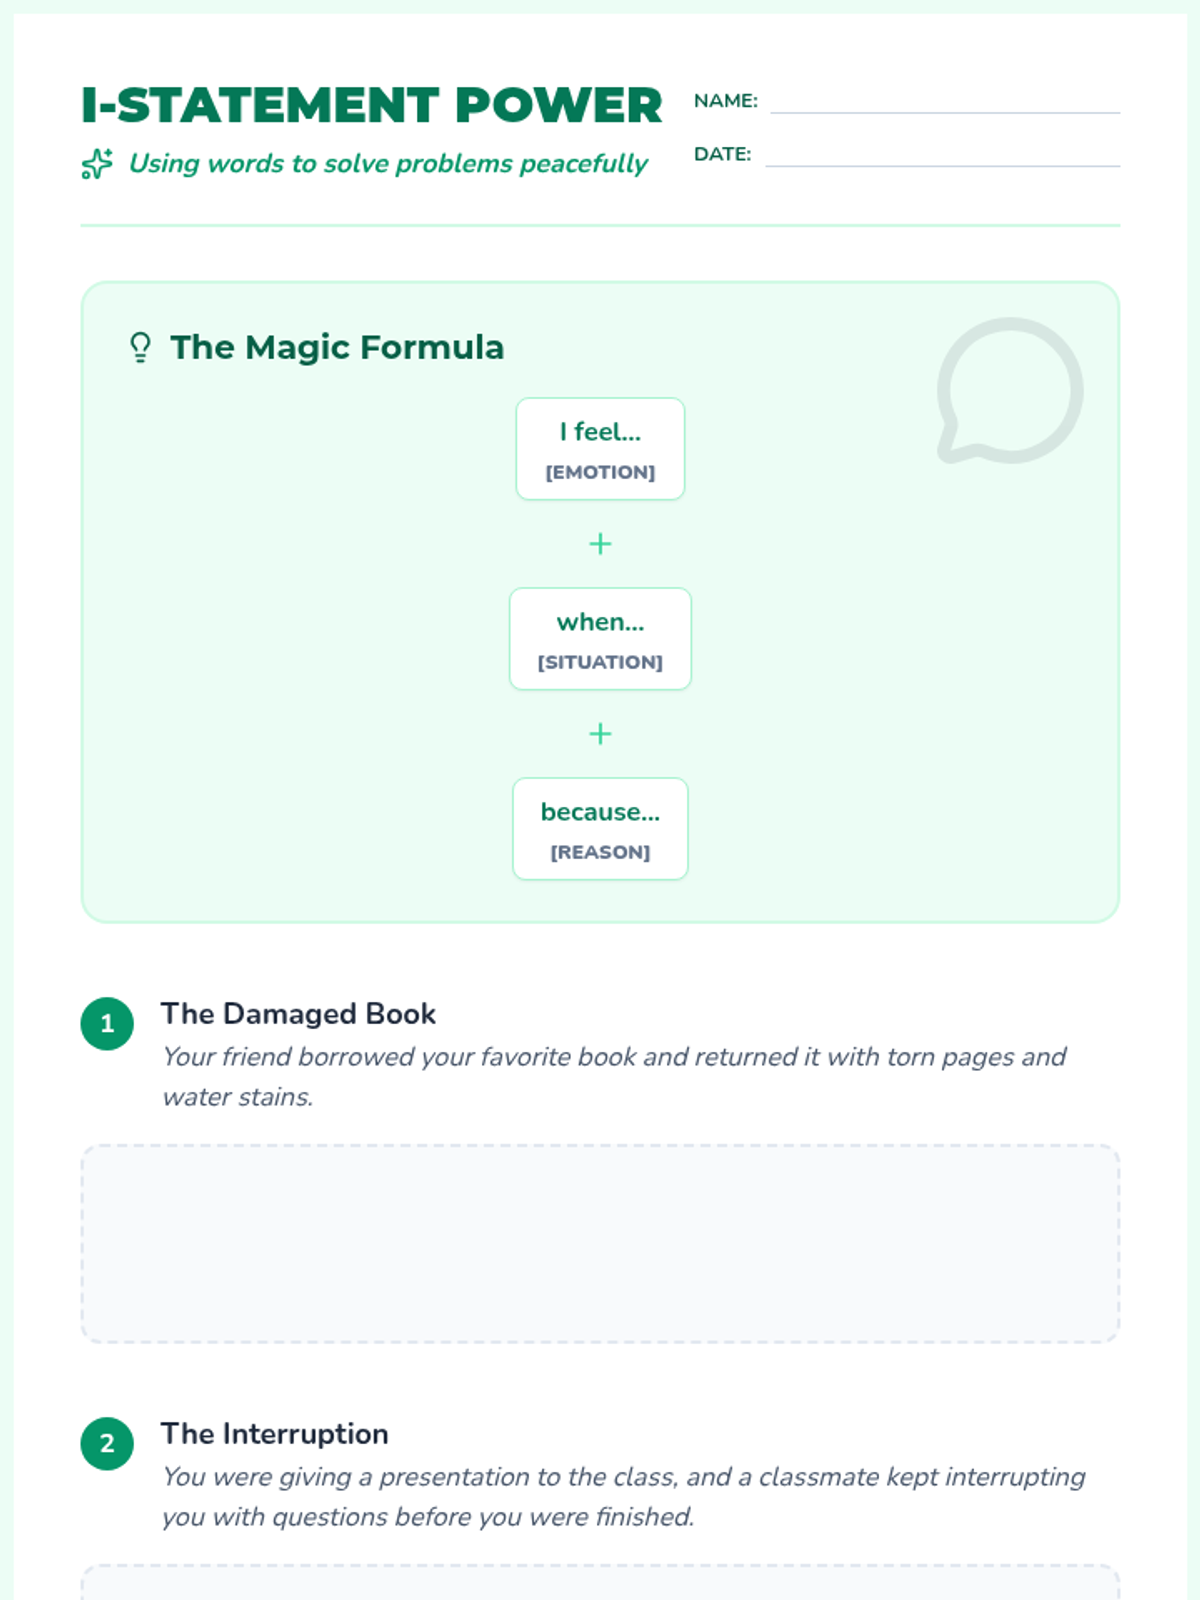Click the 'Using words to solve problems' subtitle

click(x=388, y=163)
